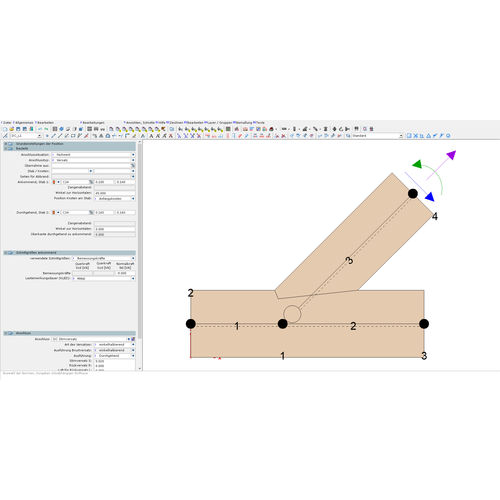Click the blue square icon right of Standard dropdown

pos(409,136)
